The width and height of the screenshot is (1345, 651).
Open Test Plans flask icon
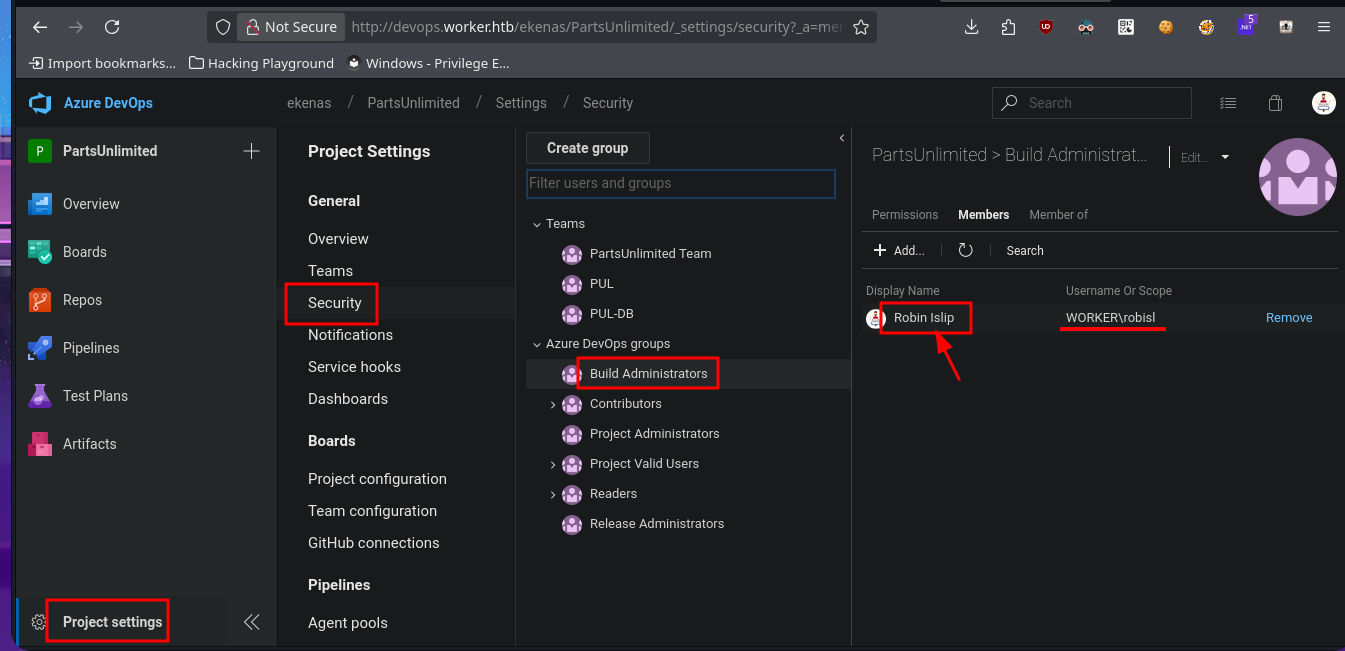(40, 396)
